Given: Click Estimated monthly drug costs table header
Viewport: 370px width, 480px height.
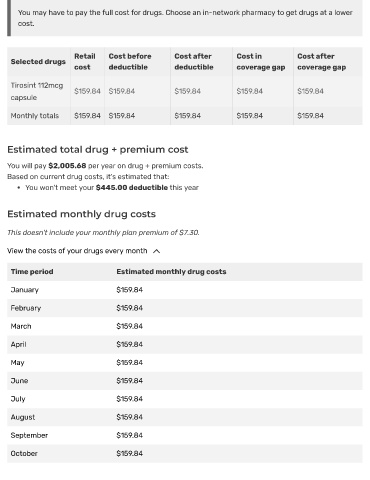Looking at the screenshot, I should tap(171, 272).
